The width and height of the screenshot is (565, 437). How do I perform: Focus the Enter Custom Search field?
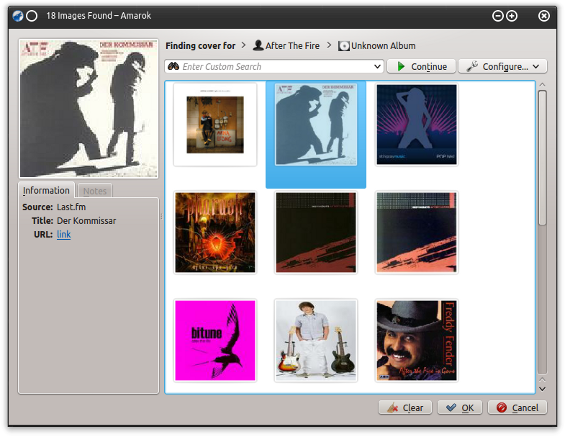pos(274,67)
